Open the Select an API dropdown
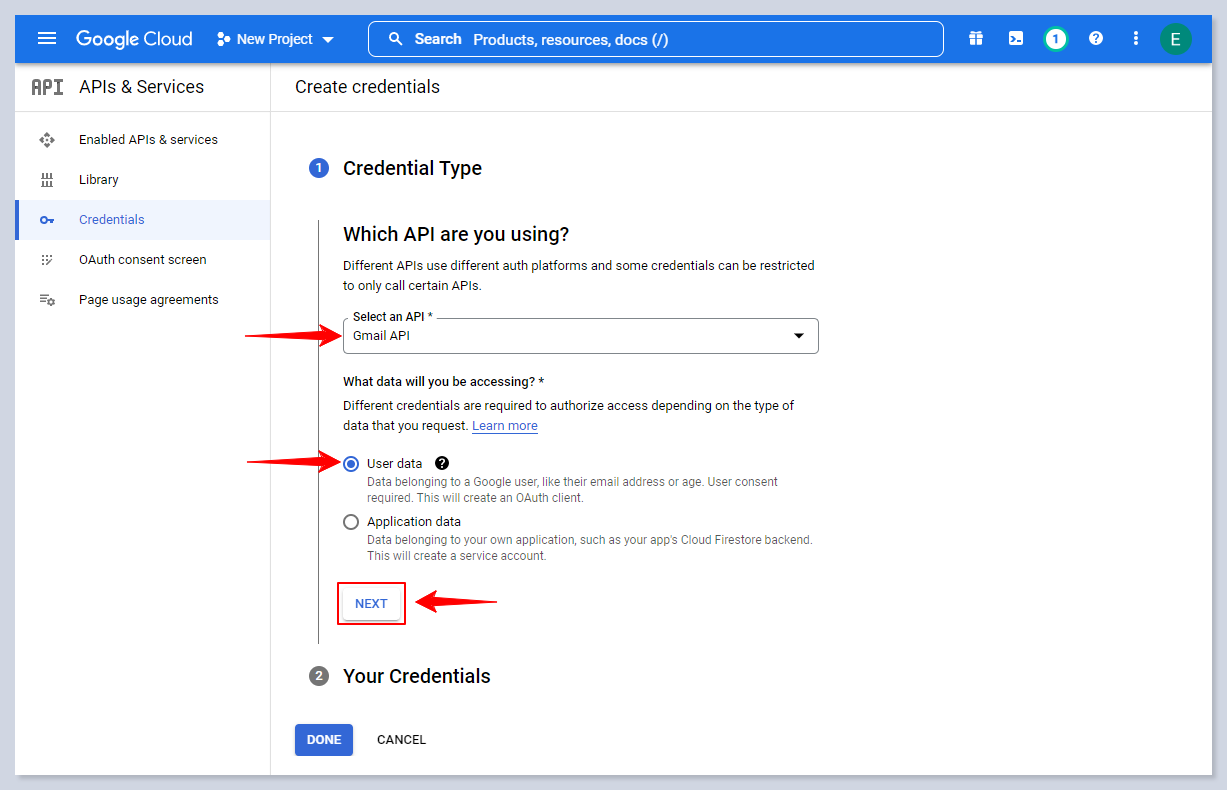 (x=580, y=336)
